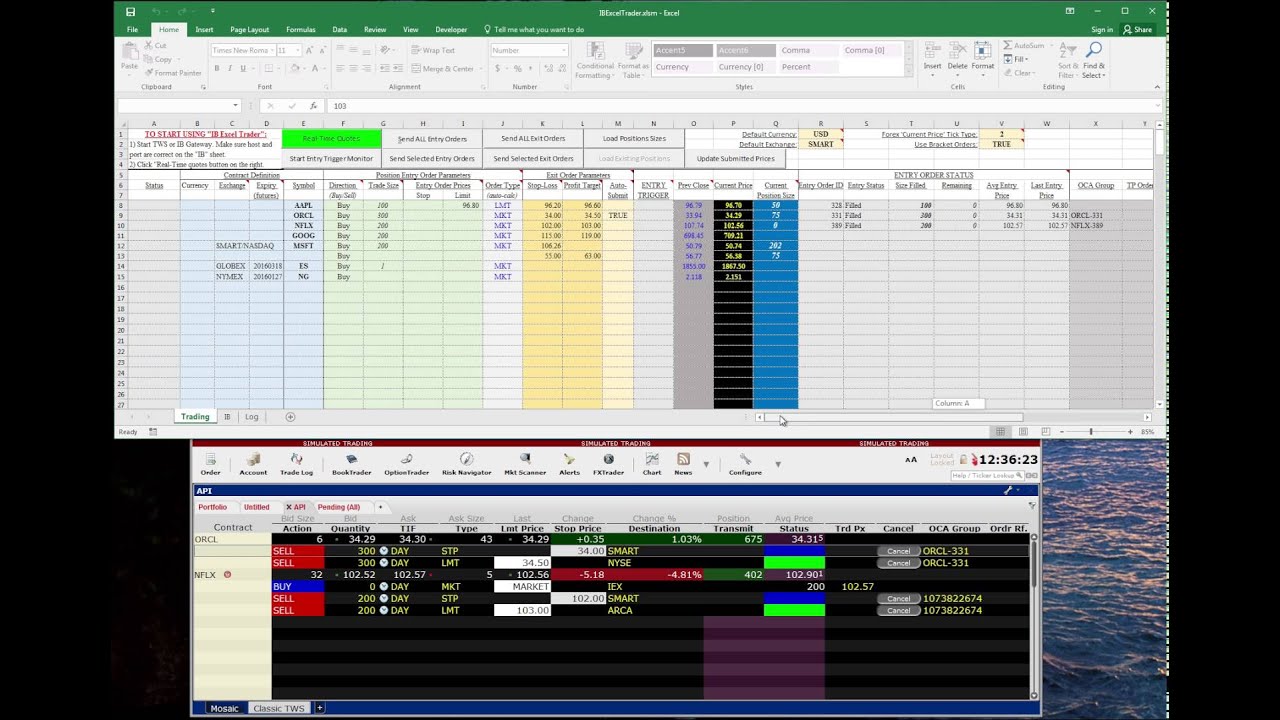Viewport: 1280px width, 720px height.
Task: Apply Italic formatting in Font group
Action: (x=229, y=68)
